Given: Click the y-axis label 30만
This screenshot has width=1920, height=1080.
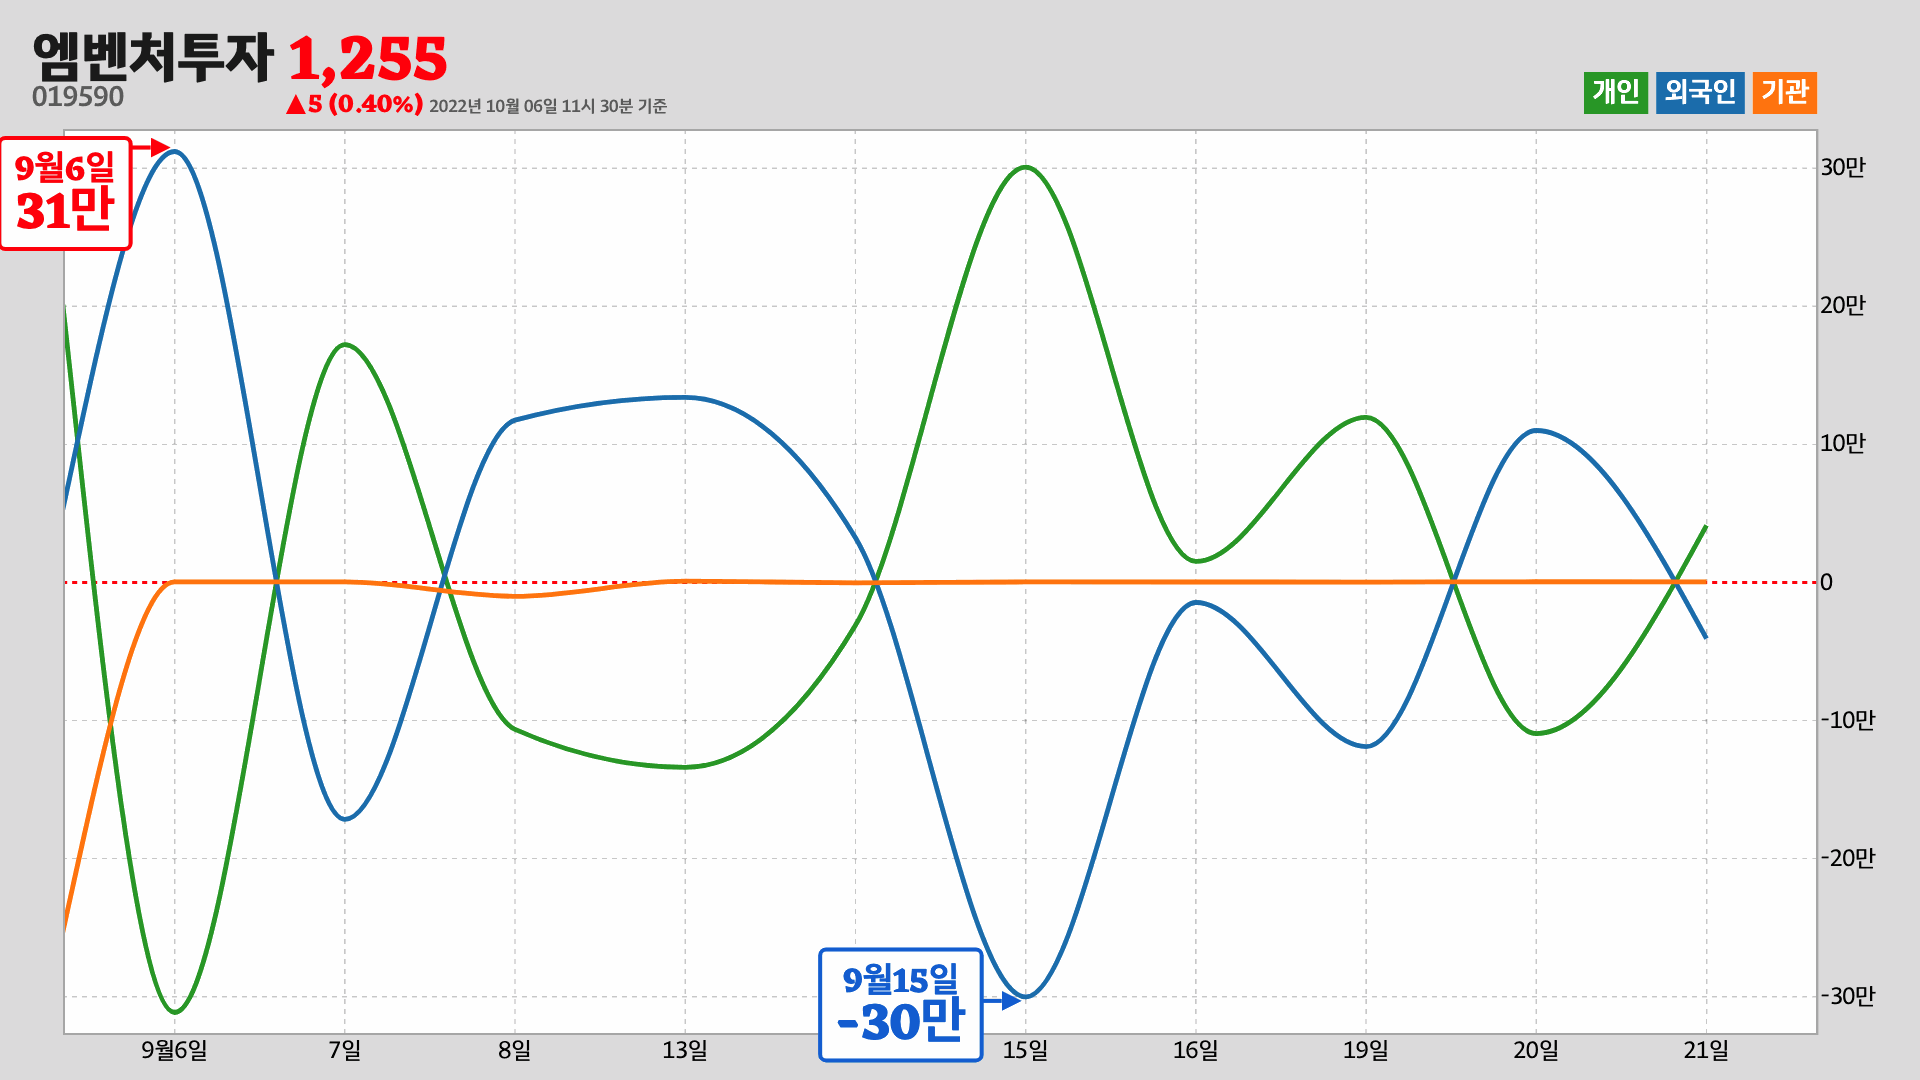Looking at the screenshot, I should (x=1842, y=167).
